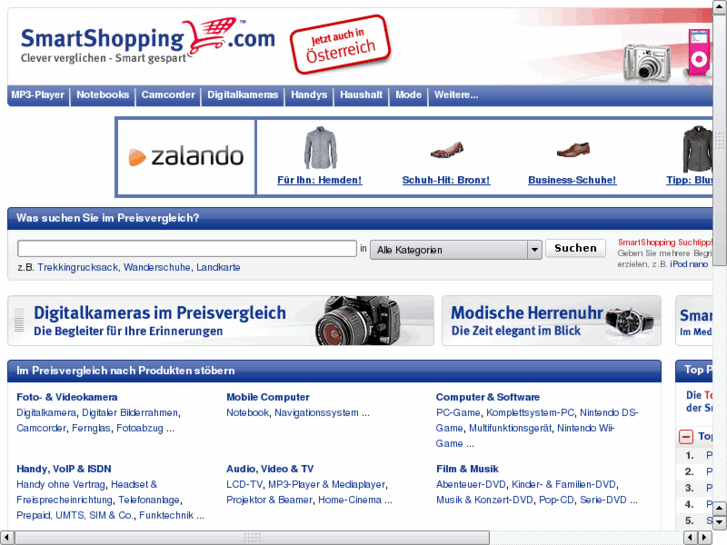Image resolution: width=727 pixels, height=545 pixels.
Task: Click the scroll left arrow at bottom left
Action: pos(6,537)
